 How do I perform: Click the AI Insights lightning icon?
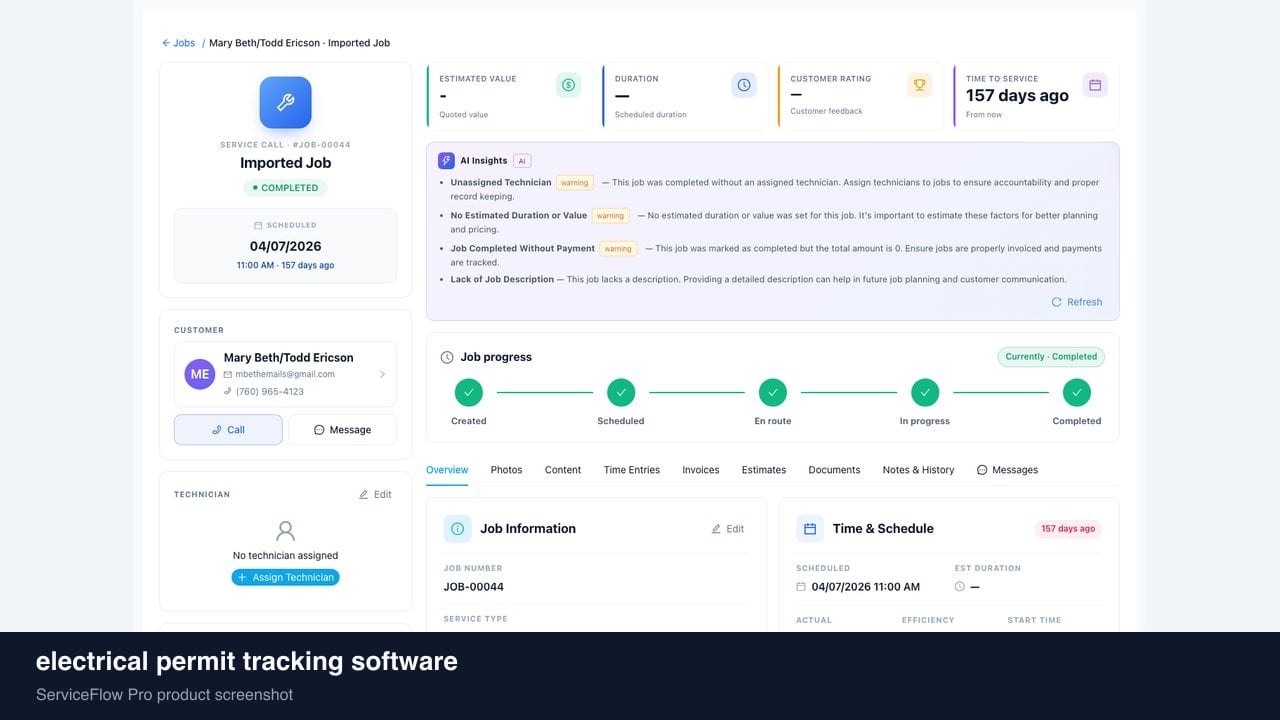446,160
